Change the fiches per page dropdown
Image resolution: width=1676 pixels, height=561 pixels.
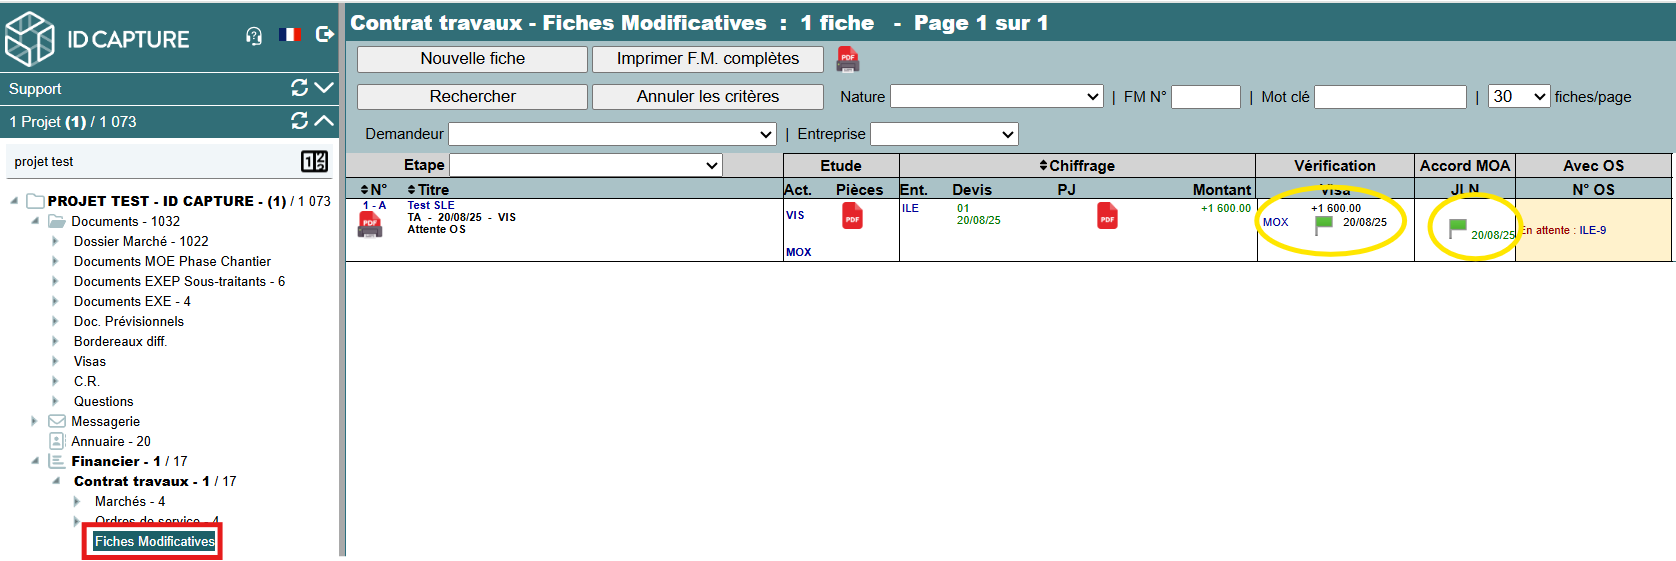coord(1518,97)
